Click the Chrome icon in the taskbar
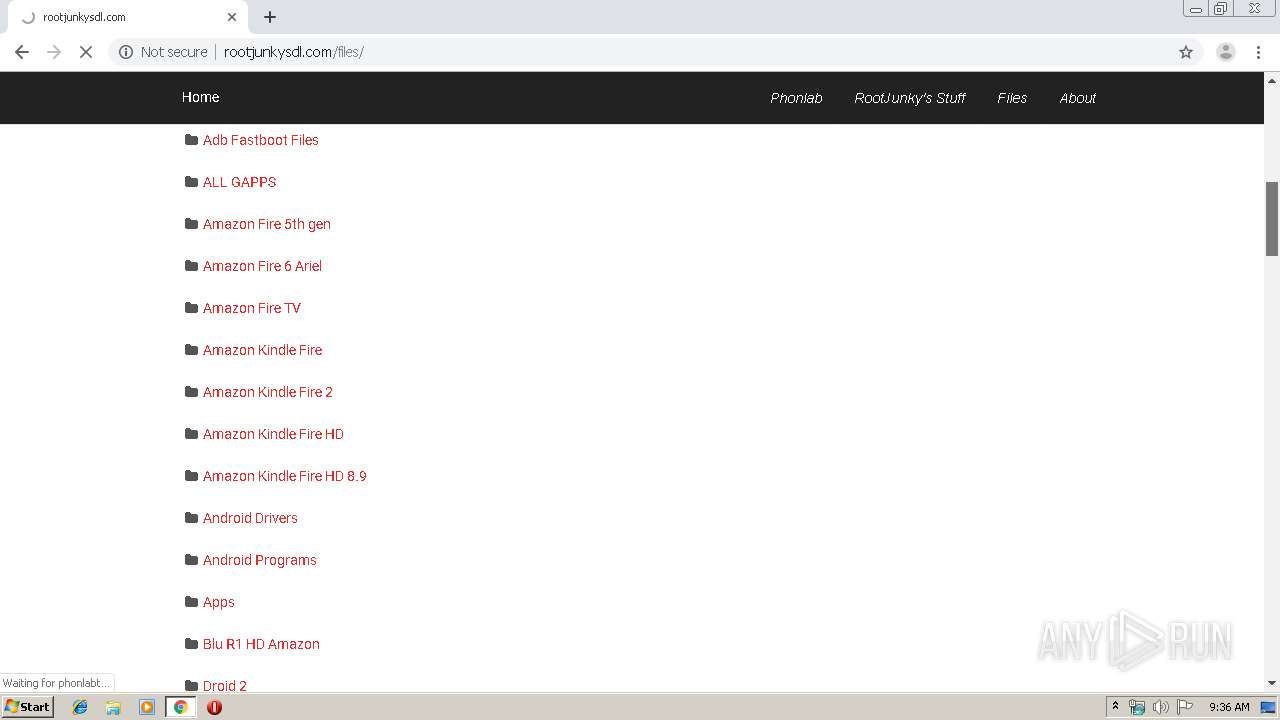The image size is (1280, 720). point(181,707)
